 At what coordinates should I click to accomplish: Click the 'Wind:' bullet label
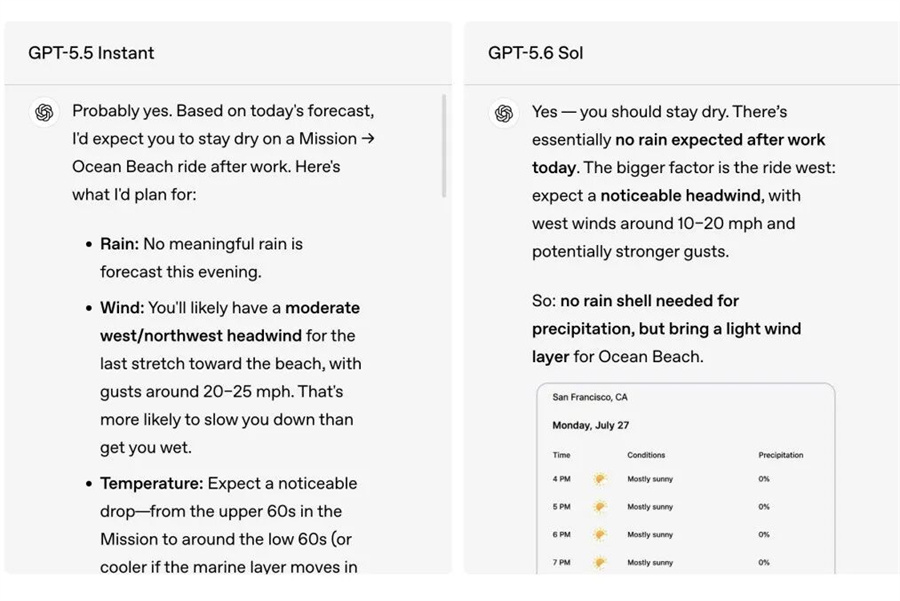(122, 308)
